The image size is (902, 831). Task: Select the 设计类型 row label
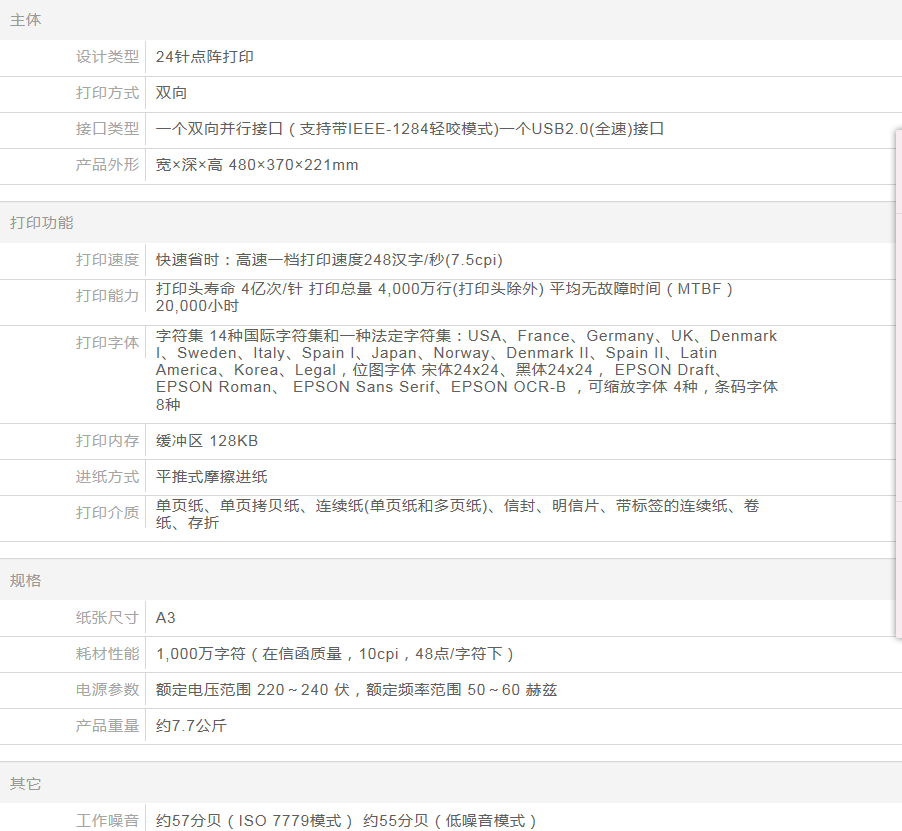coord(107,57)
